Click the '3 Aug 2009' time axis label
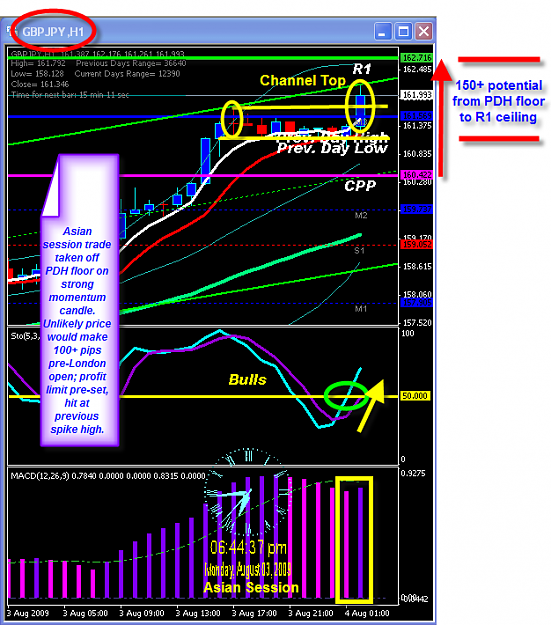This screenshot has width=551, height=625. 28,613
